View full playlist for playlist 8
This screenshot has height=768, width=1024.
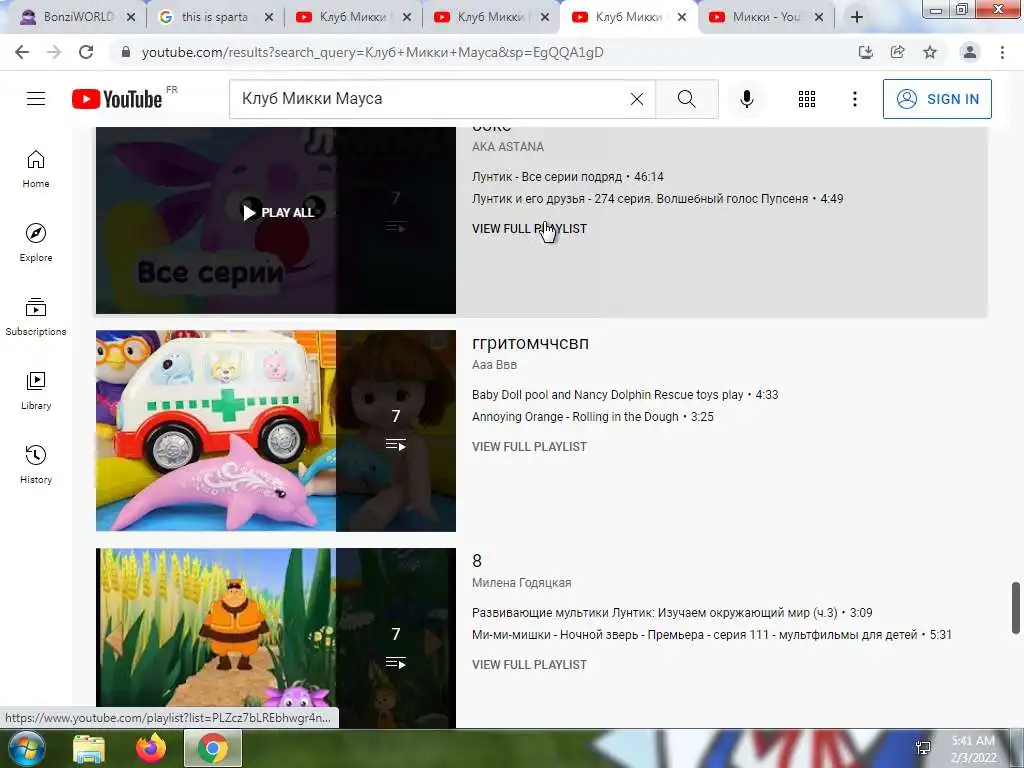[x=529, y=665]
